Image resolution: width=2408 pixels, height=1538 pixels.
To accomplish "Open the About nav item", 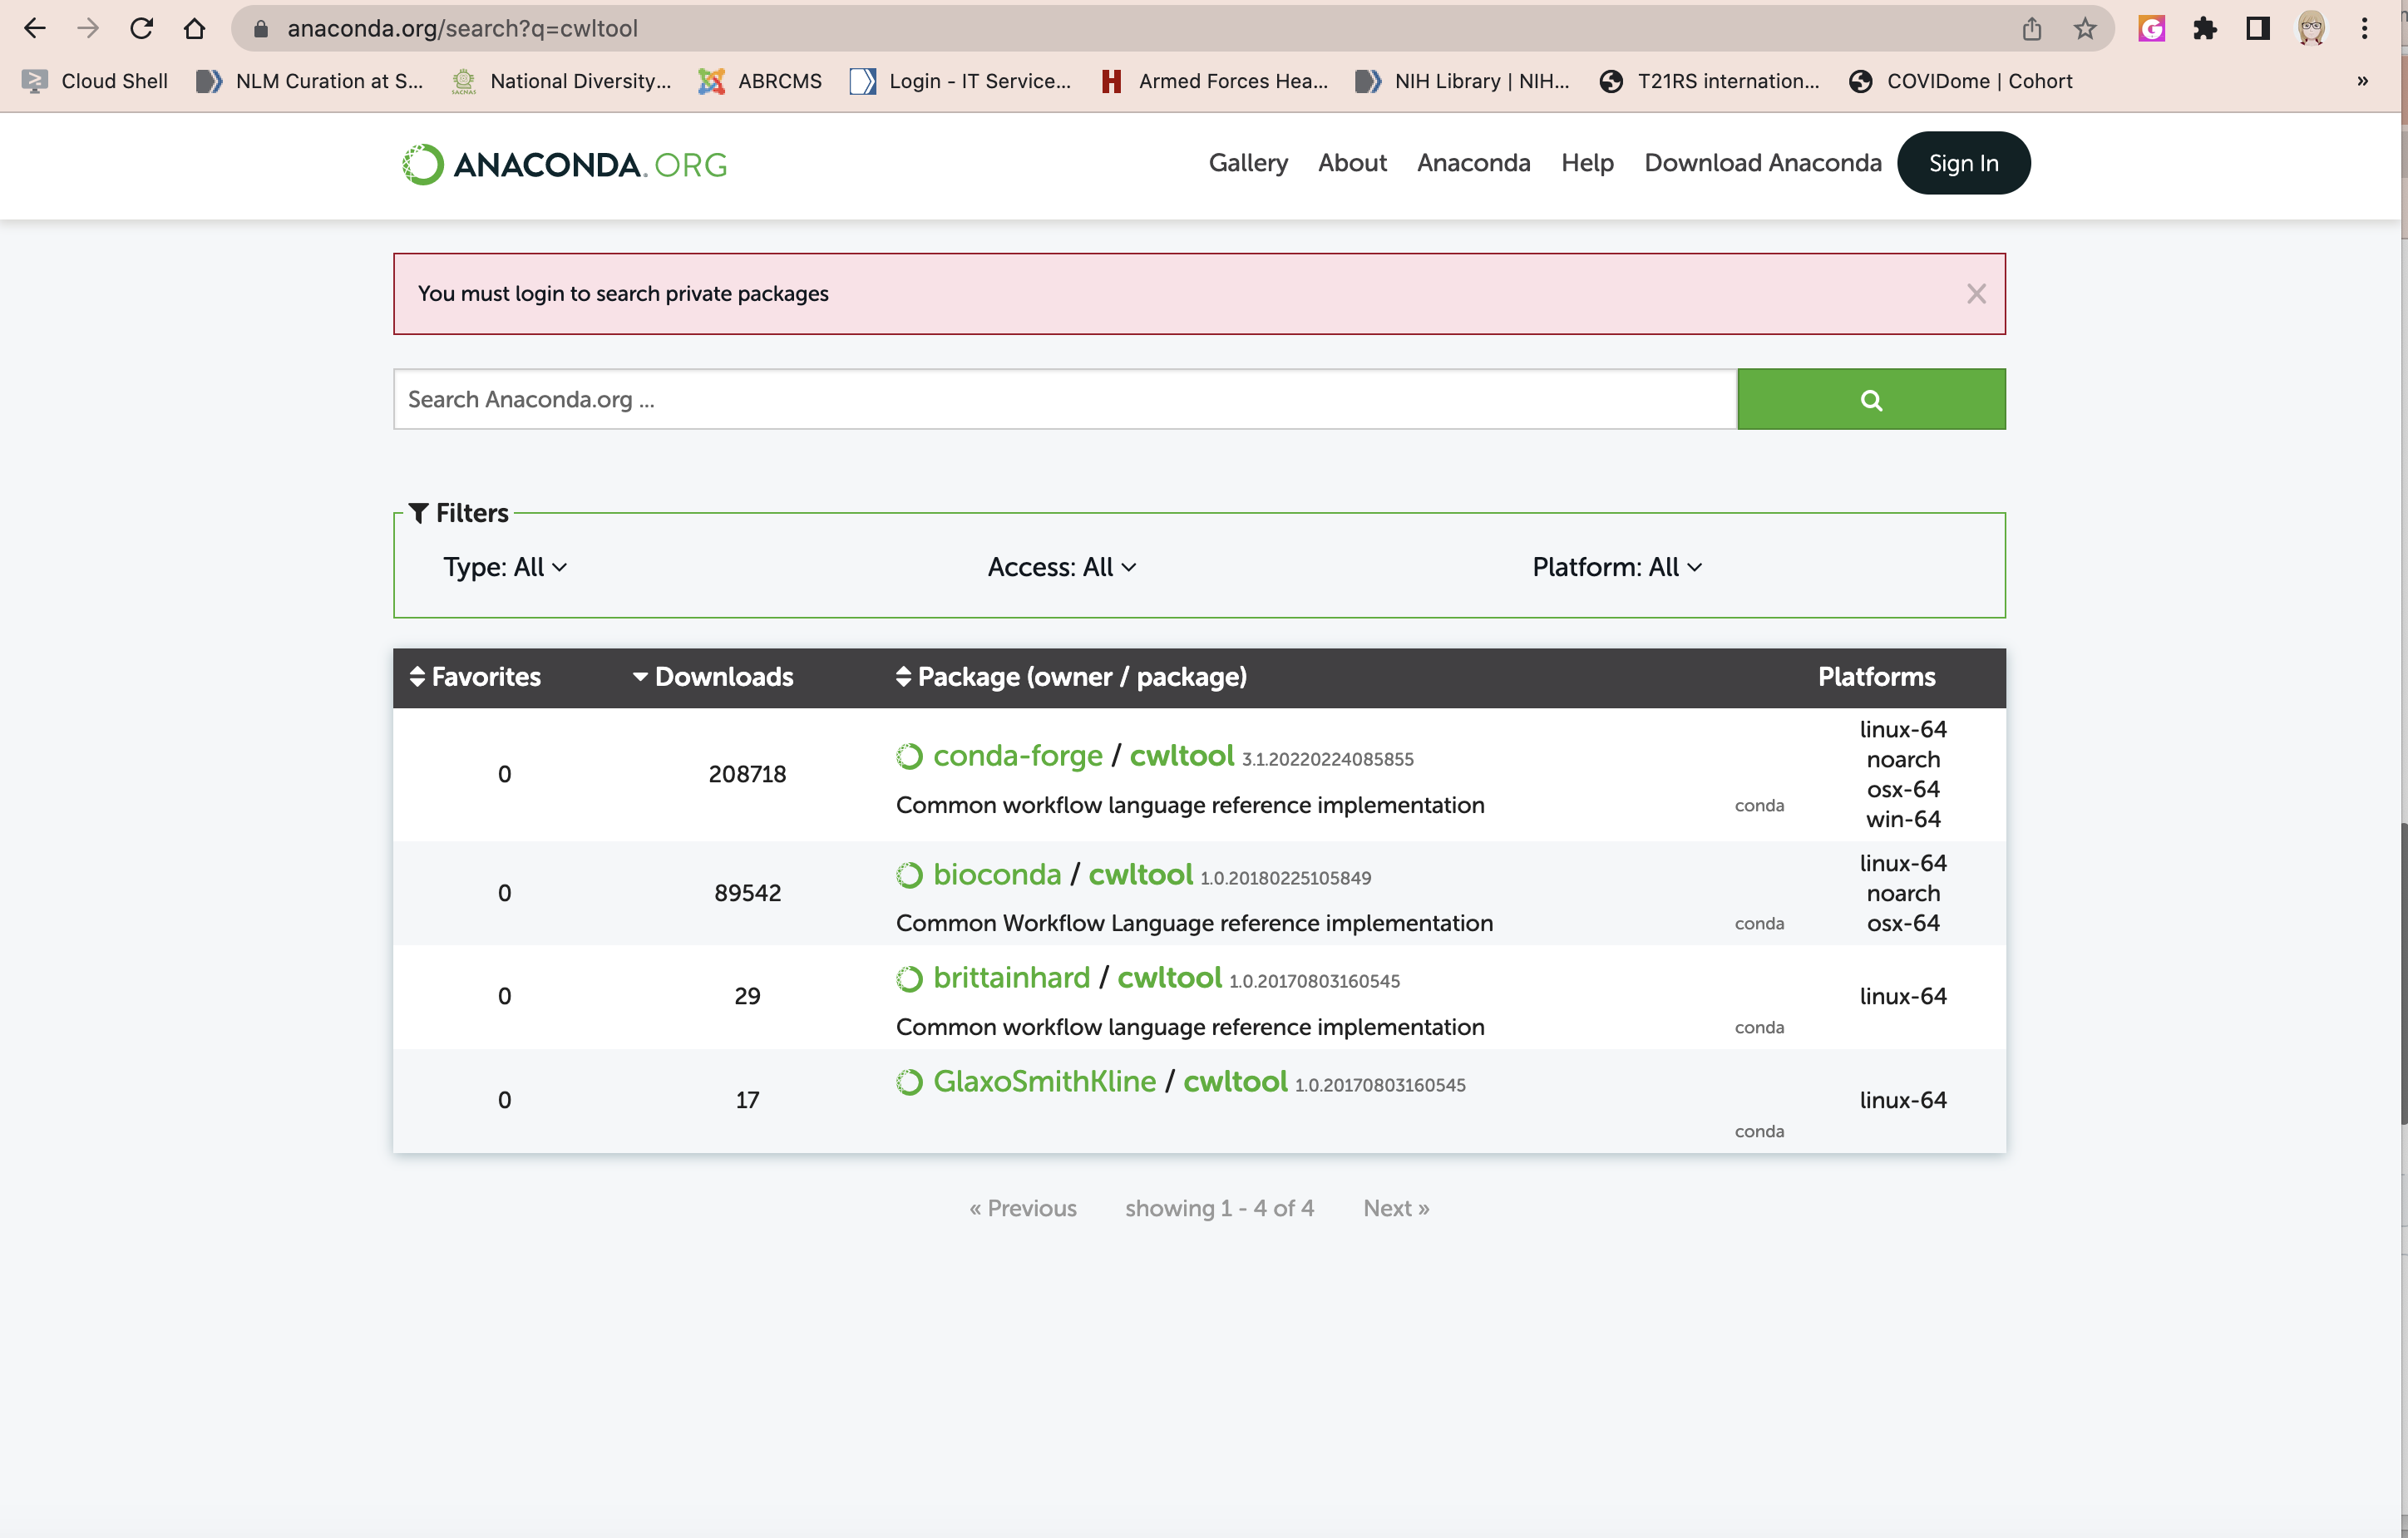I will [1352, 163].
